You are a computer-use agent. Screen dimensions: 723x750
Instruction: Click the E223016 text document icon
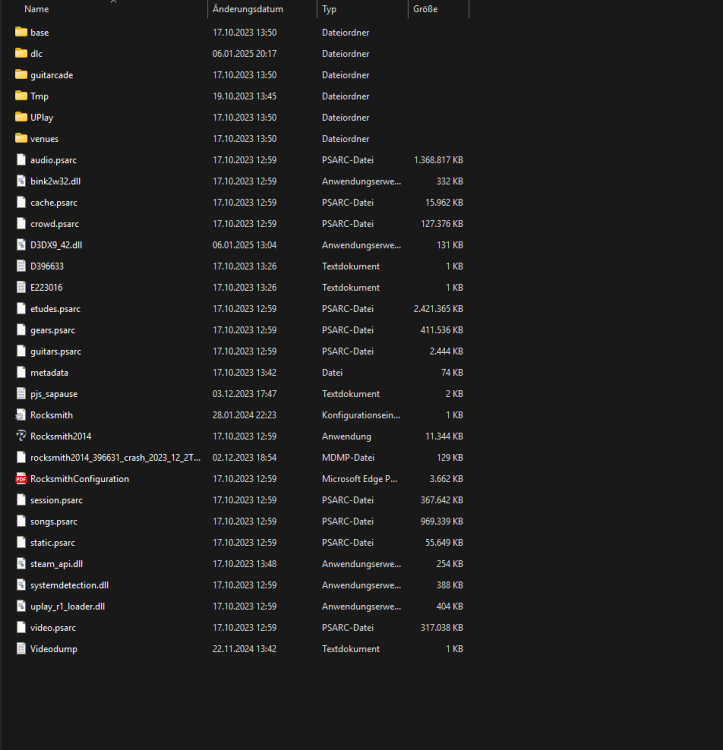click(x=21, y=287)
